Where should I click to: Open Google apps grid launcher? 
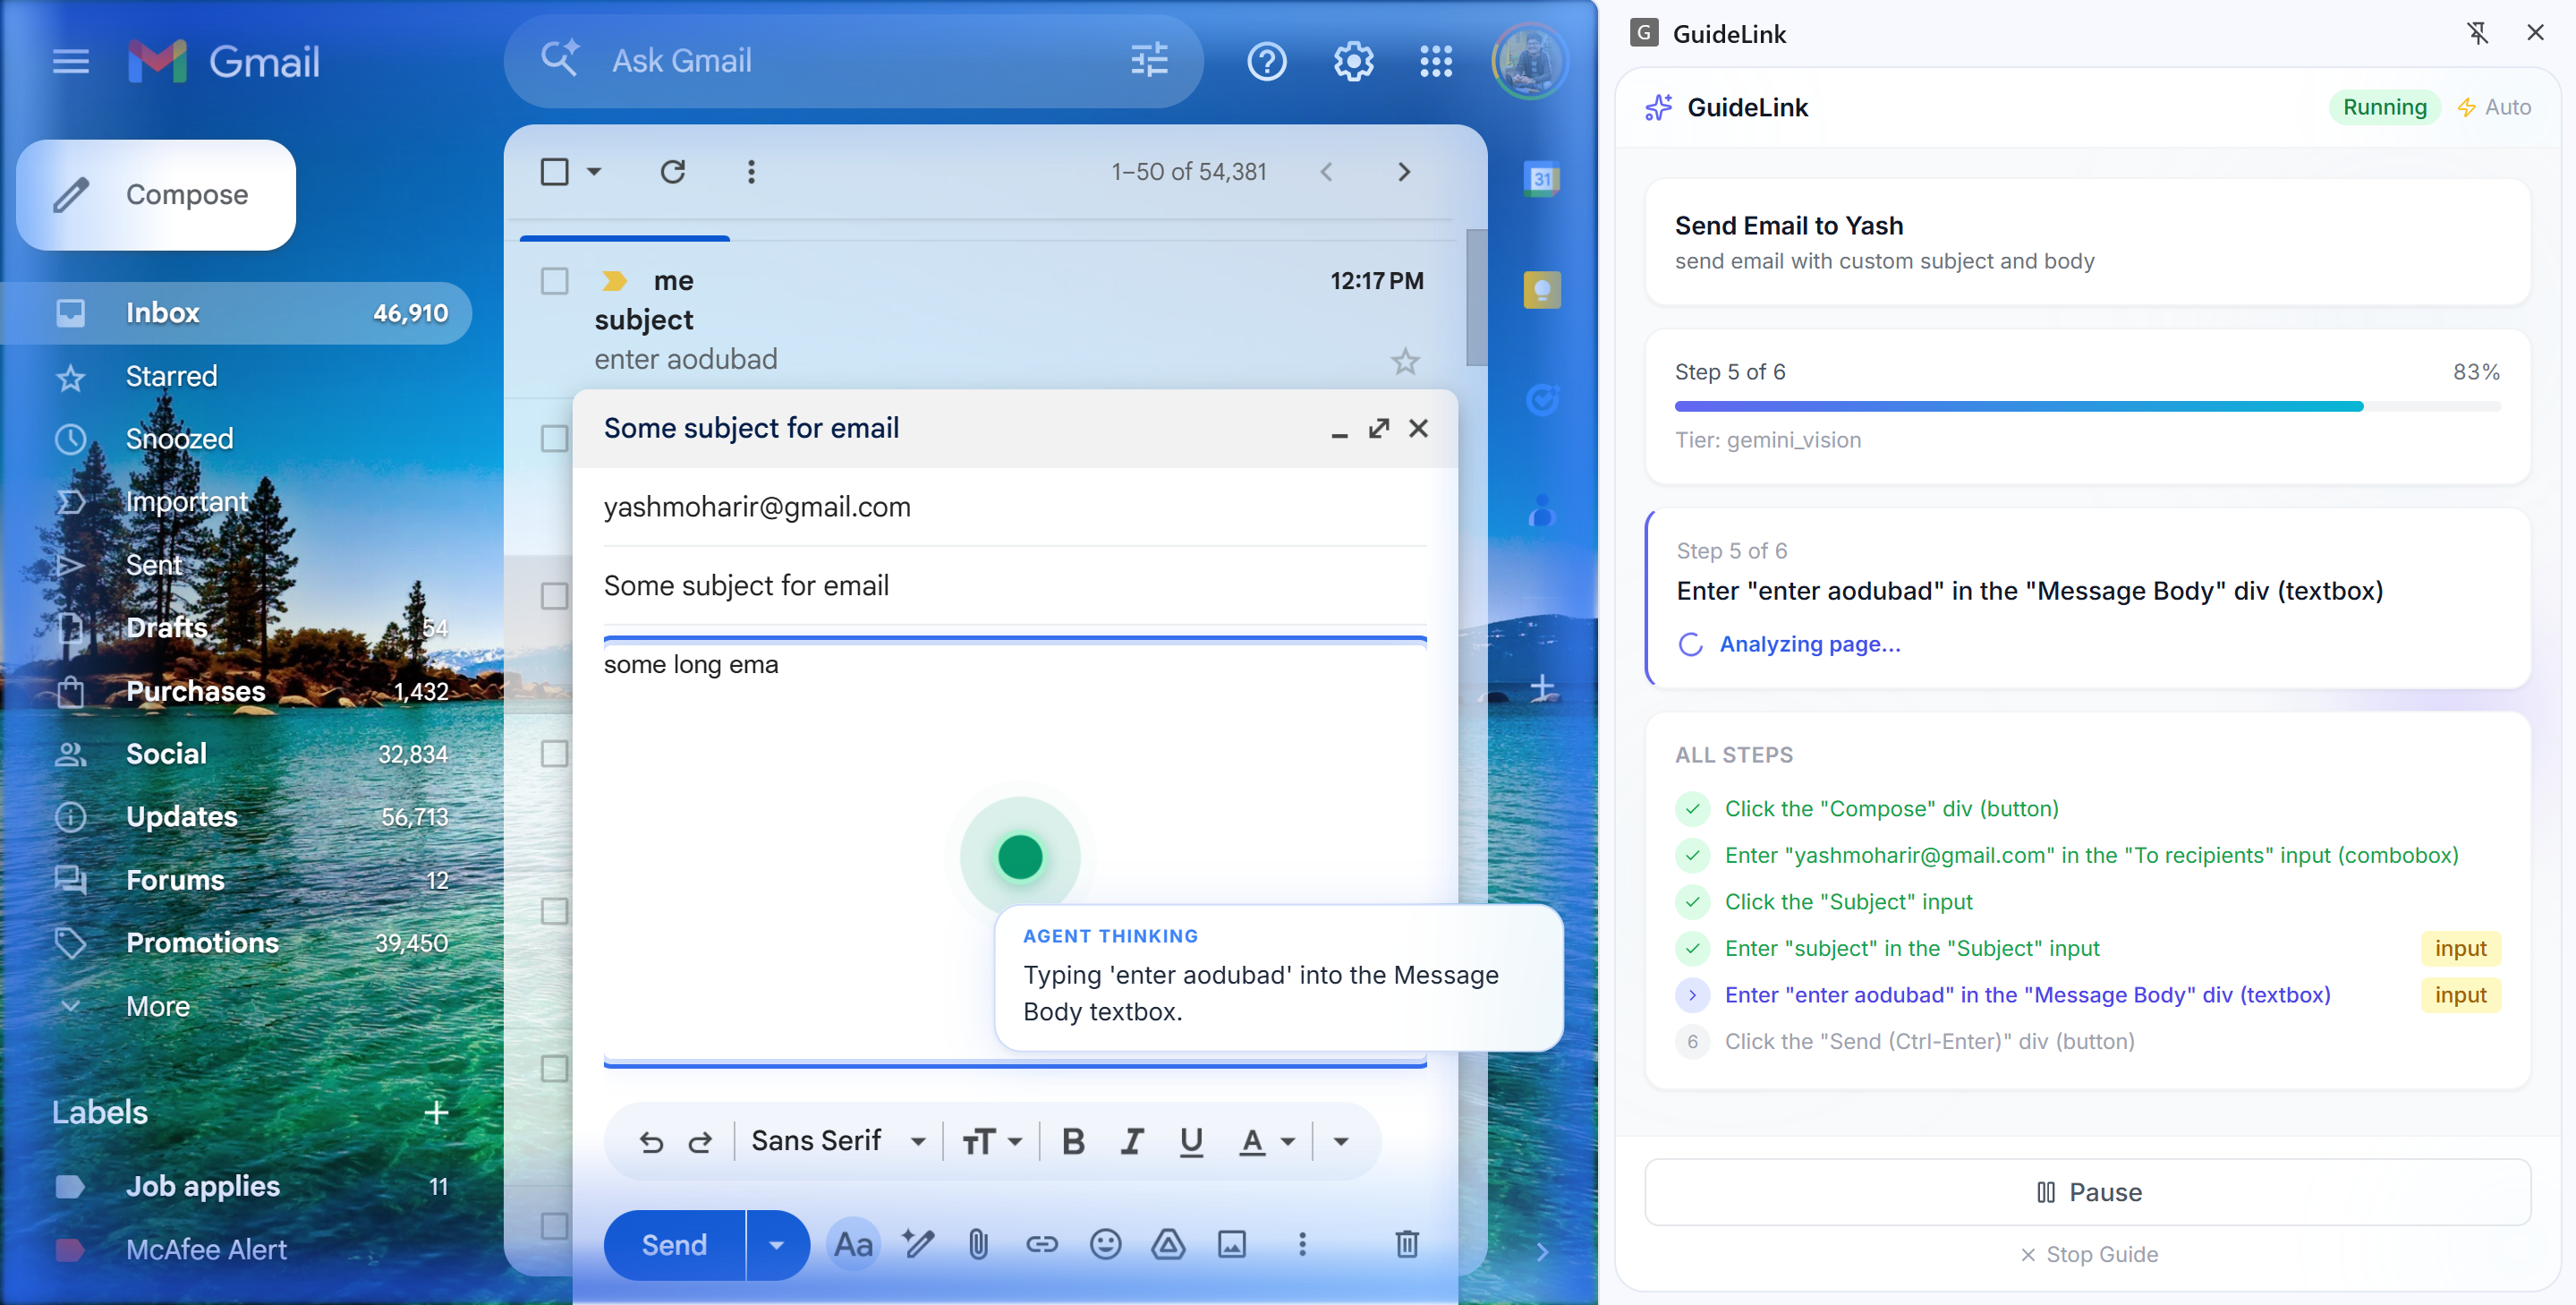point(1436,62)
